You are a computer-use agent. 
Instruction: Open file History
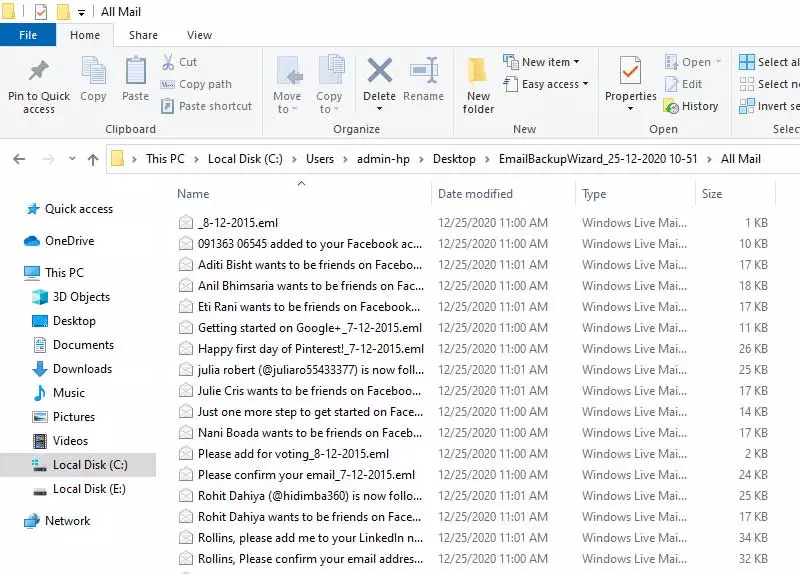[x=691, y=106]
